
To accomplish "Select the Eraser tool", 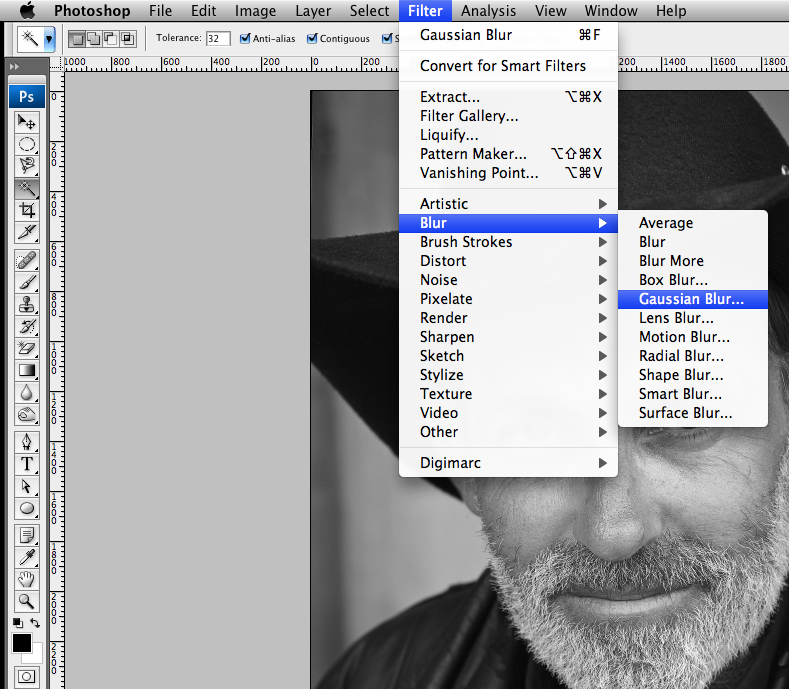I will tap(26, 348).
